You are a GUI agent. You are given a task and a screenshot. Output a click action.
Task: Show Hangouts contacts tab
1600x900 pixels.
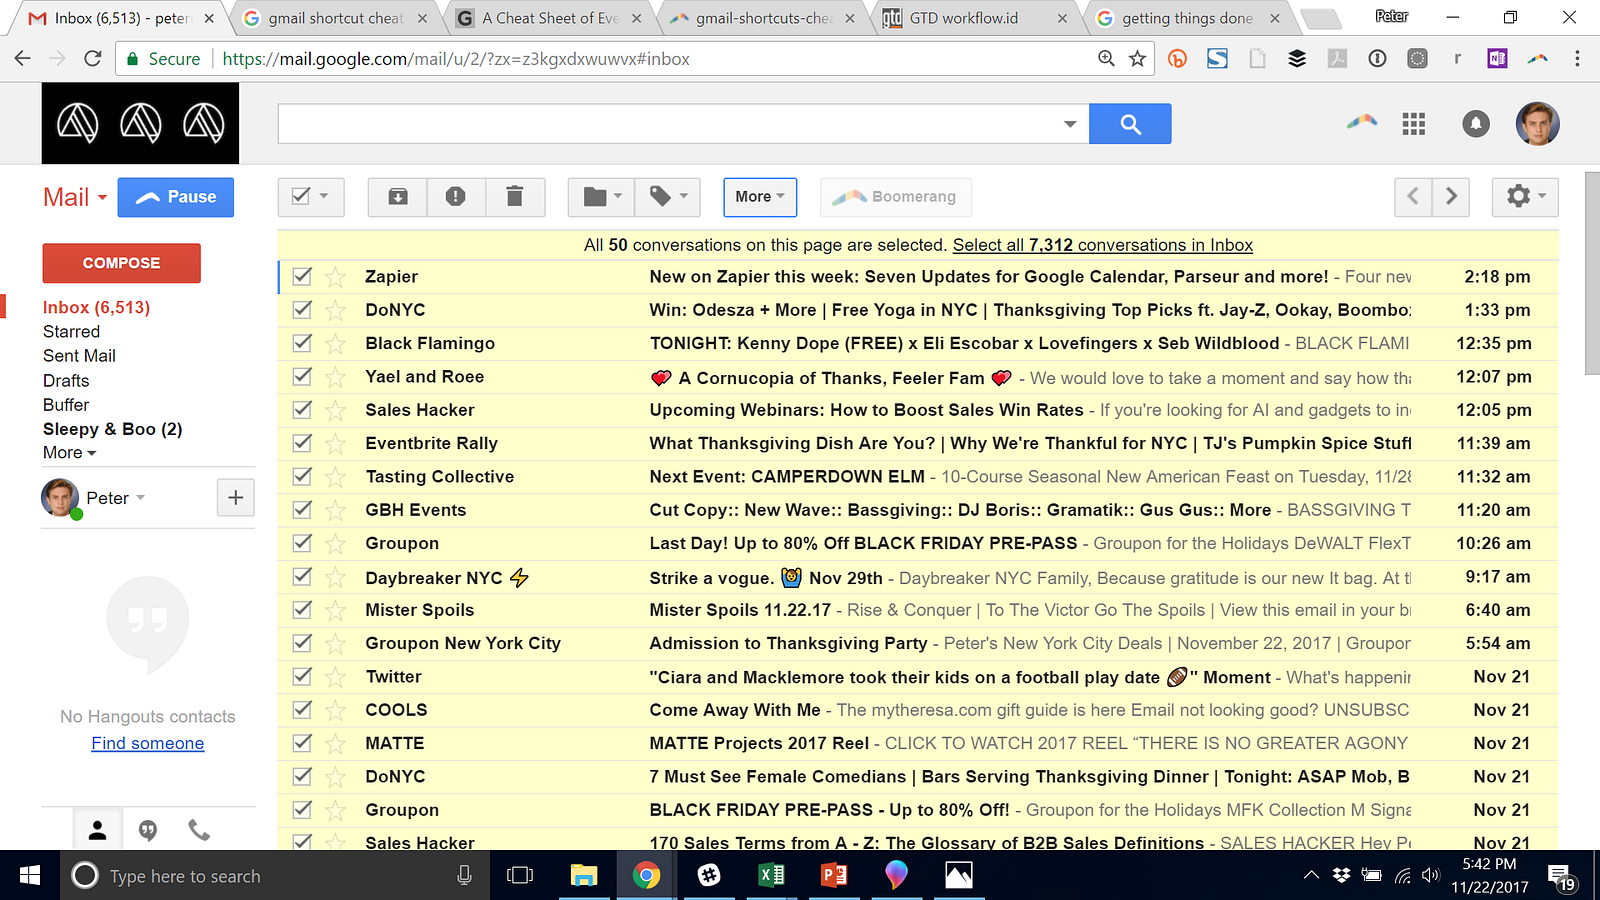pyautogui.click(x=98, y=830)
